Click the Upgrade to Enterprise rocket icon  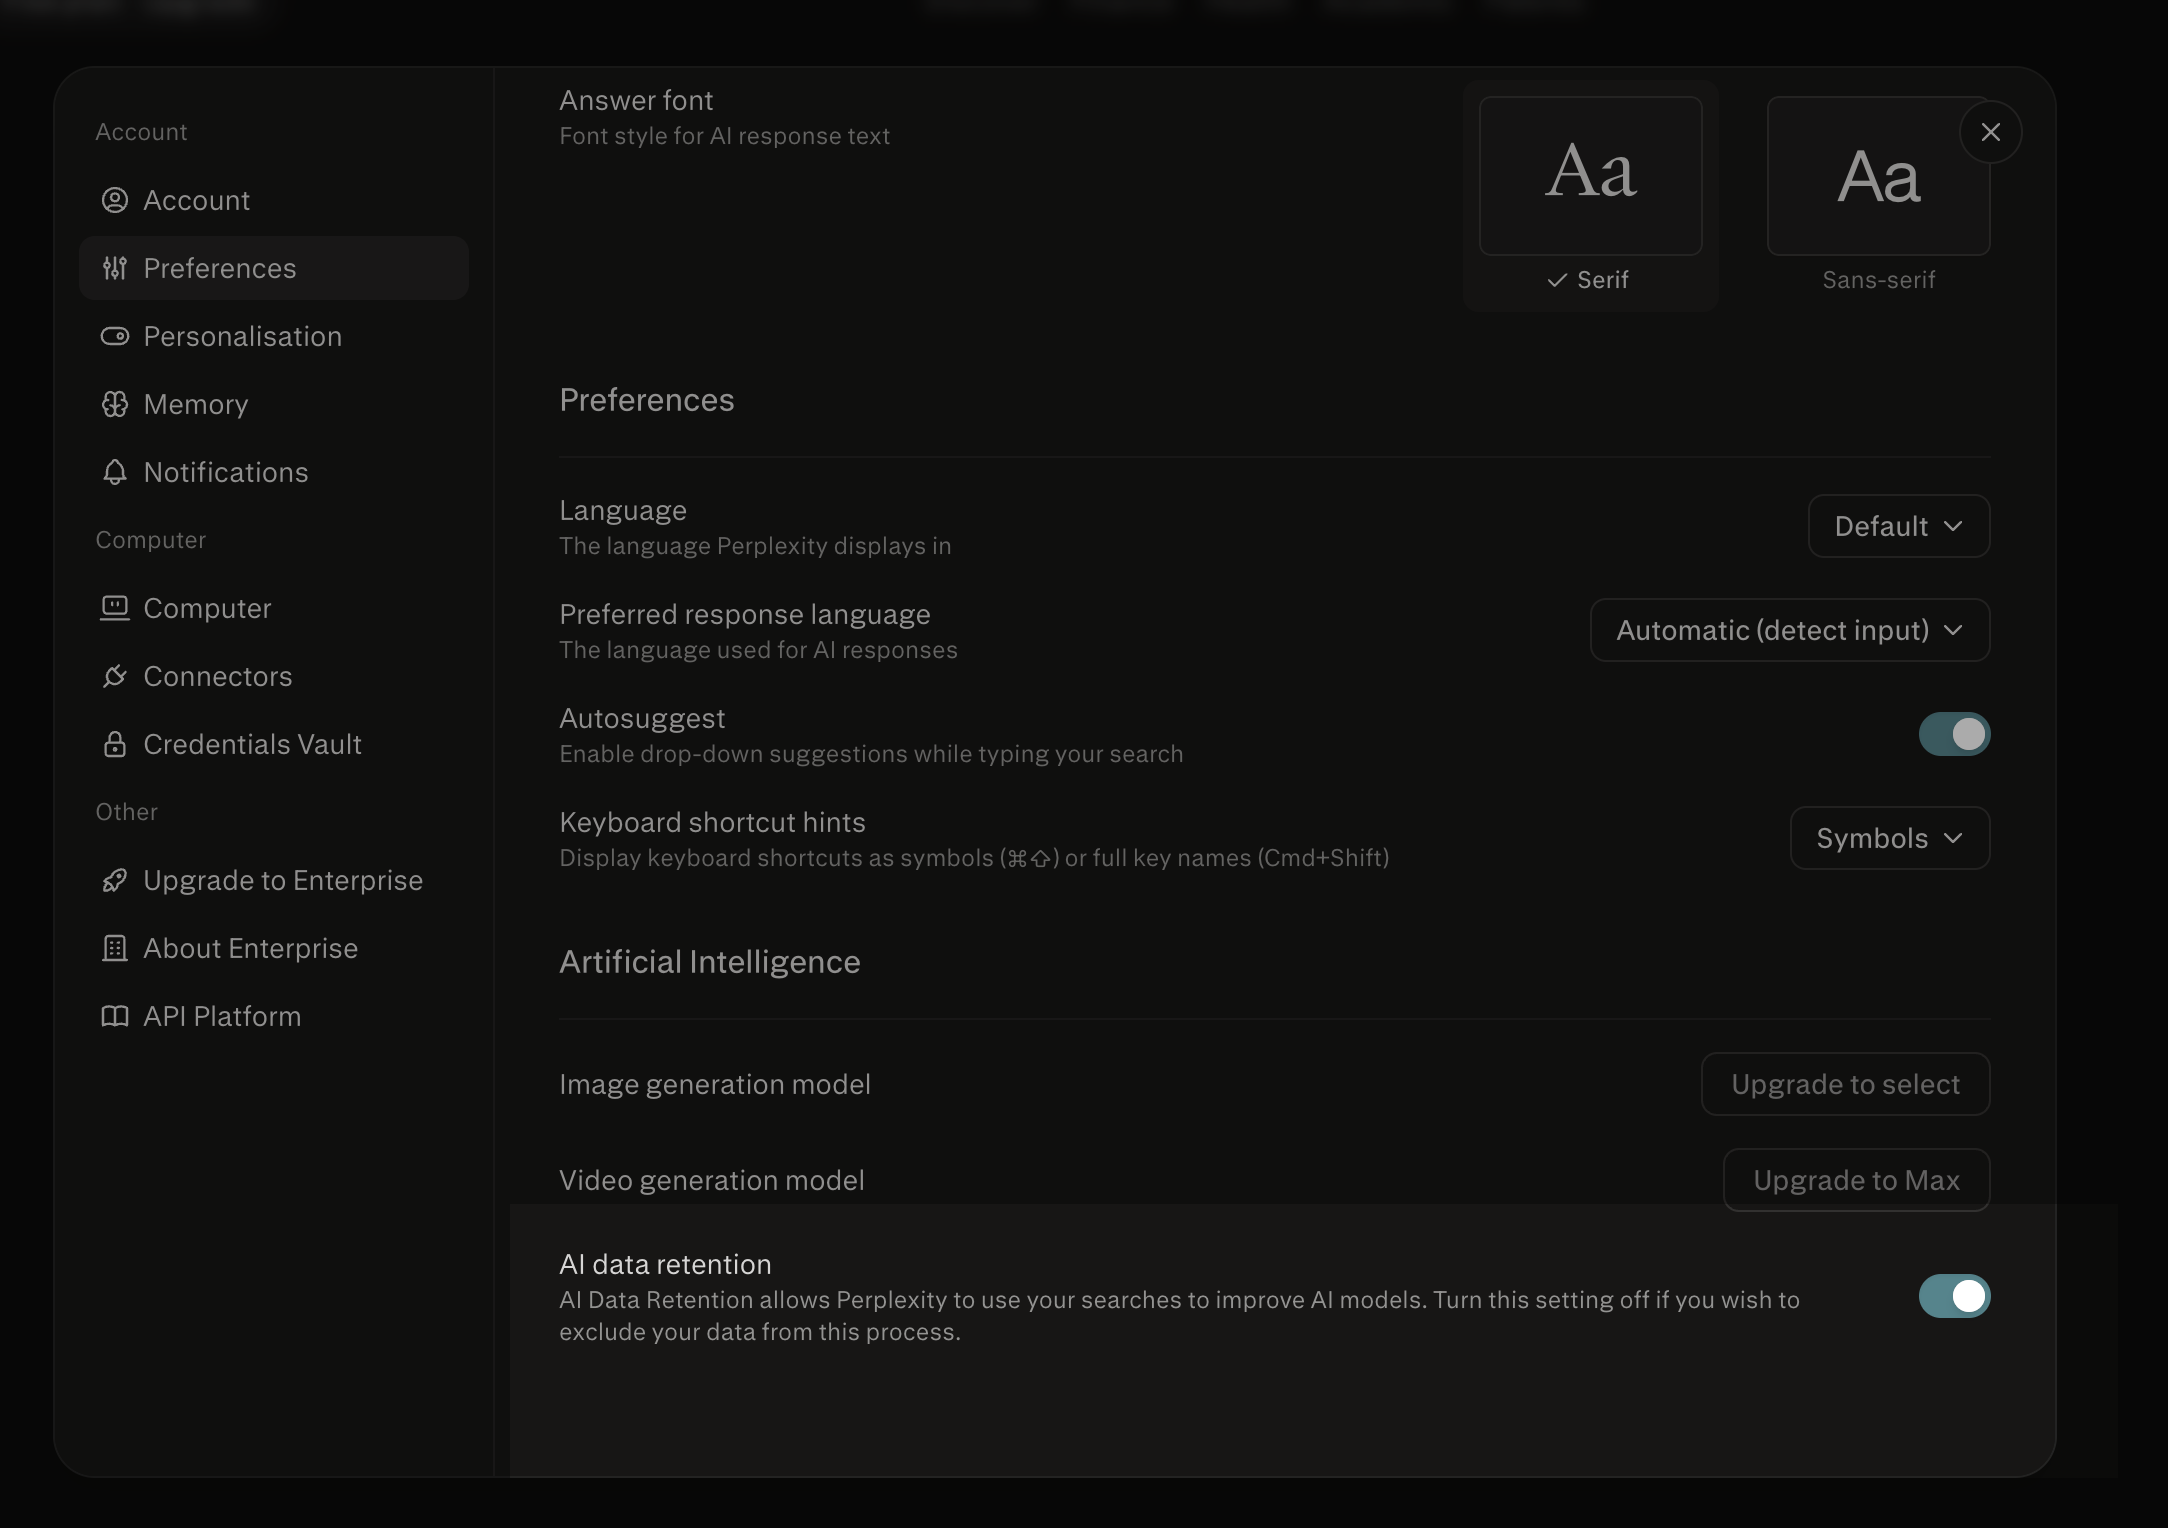pos(115,880)
